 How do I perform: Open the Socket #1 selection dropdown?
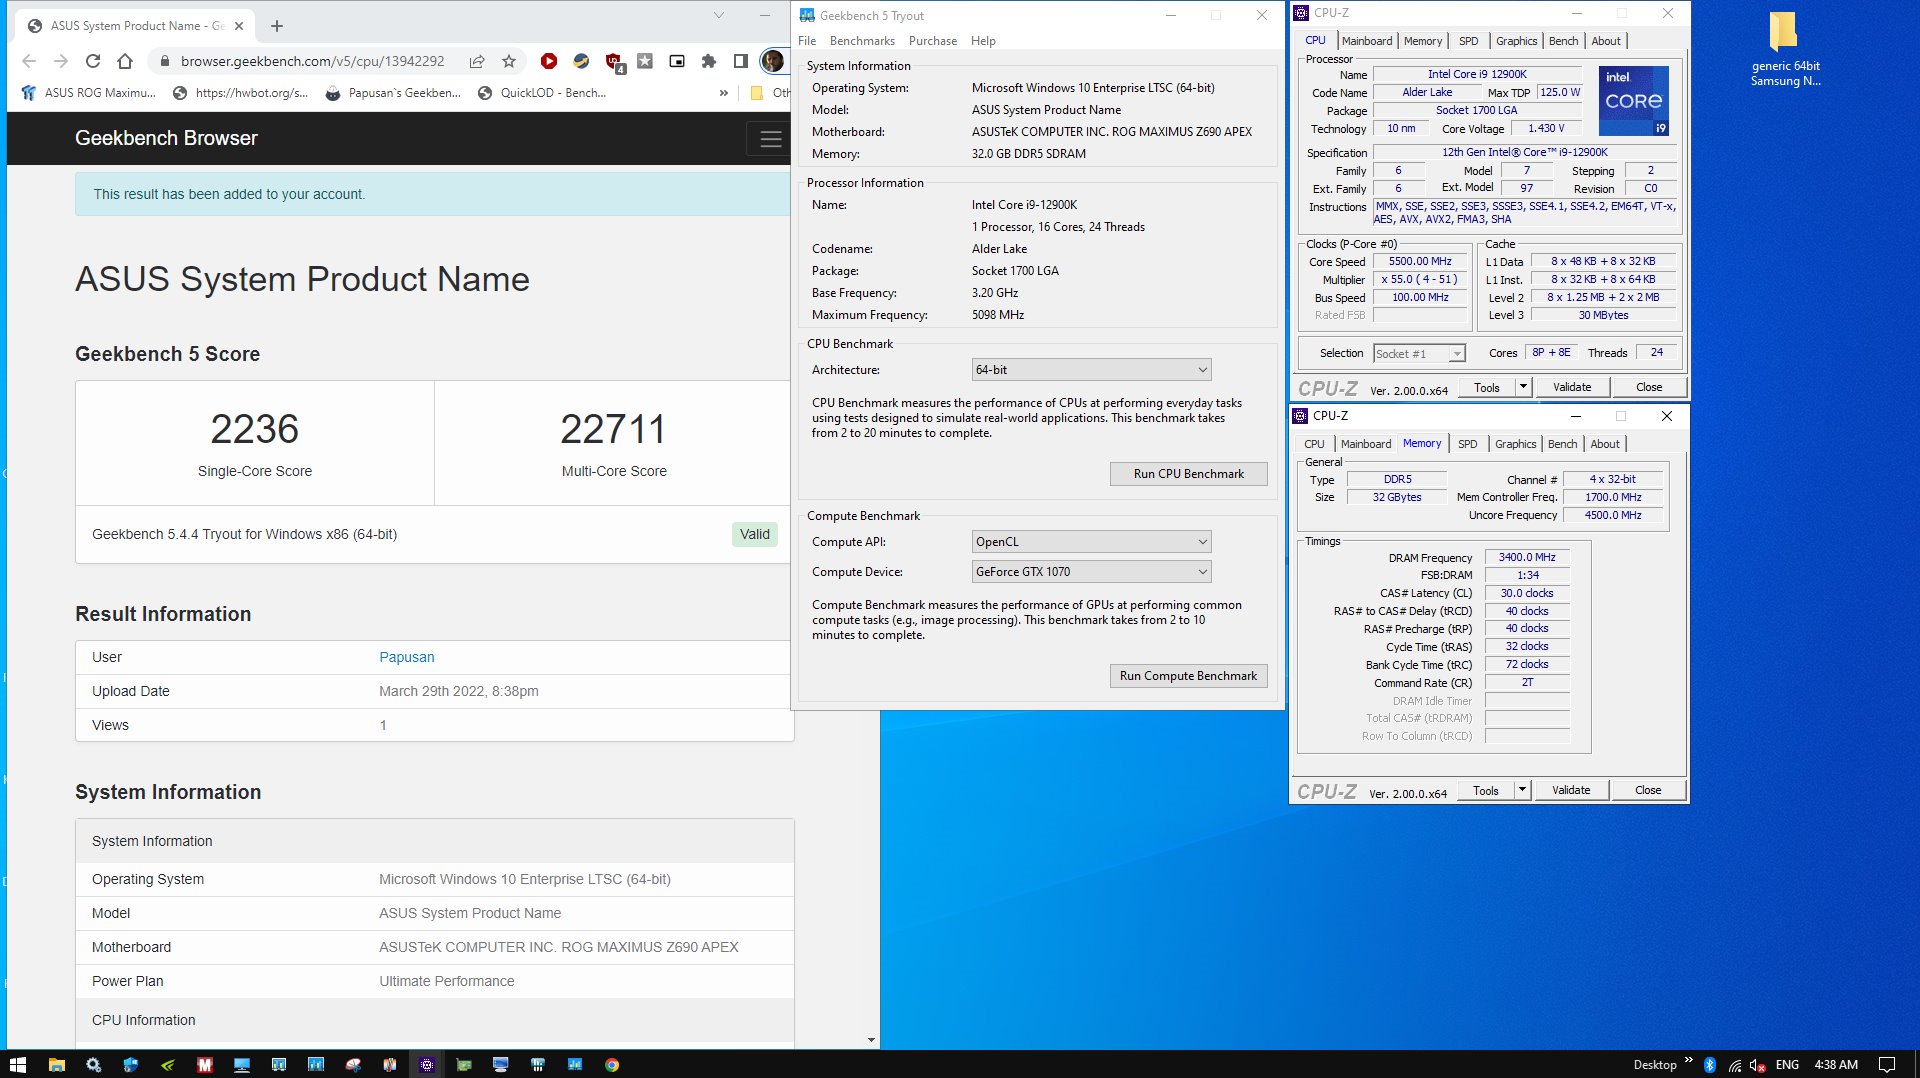pos(1419,353)
